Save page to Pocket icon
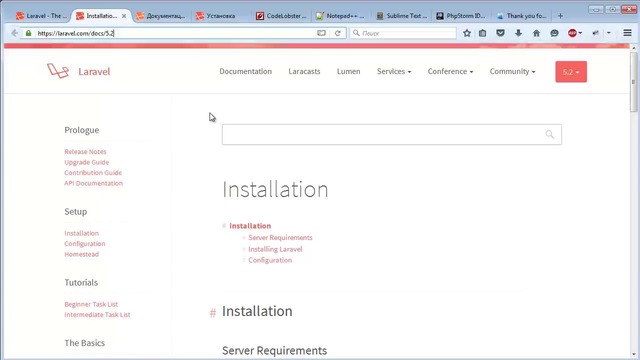Screen dimensions: 640x360 coord(500,33)
